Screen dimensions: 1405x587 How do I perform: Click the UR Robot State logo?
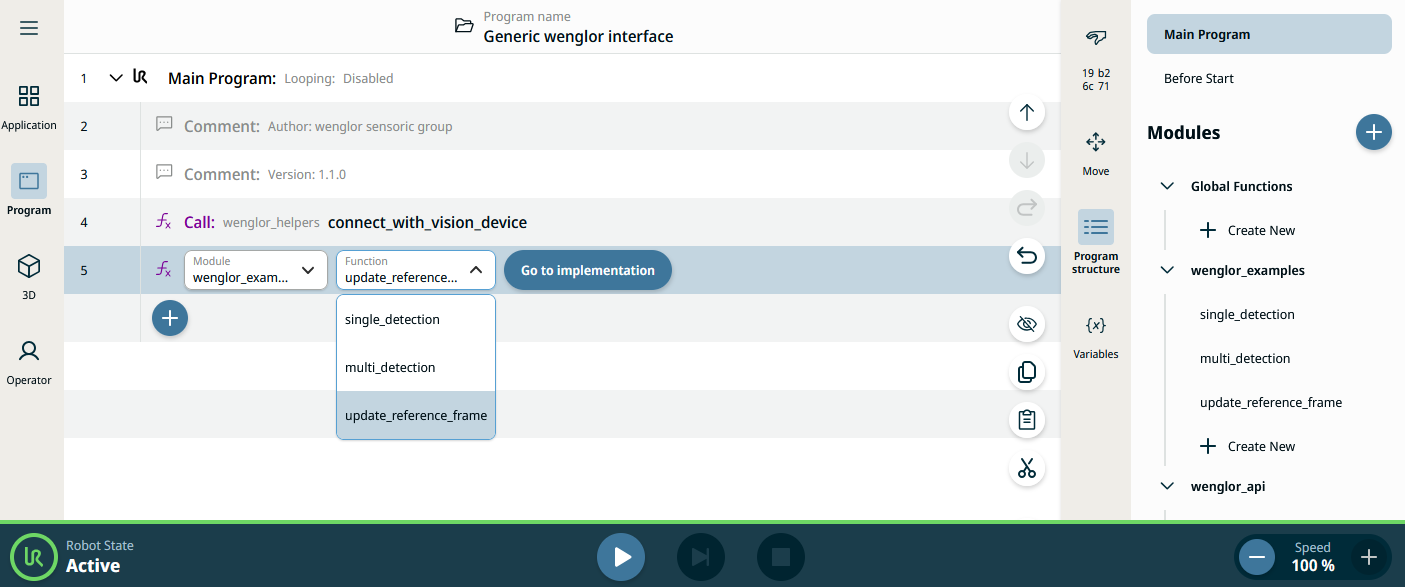(33, 556)
